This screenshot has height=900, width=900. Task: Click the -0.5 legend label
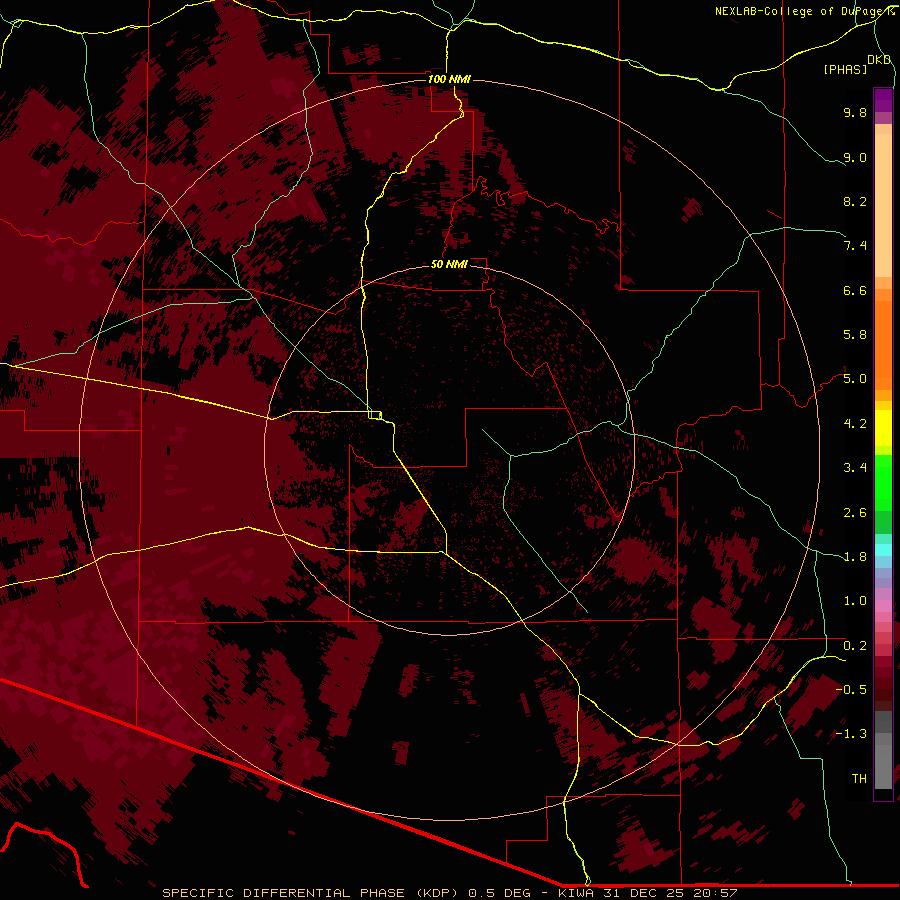pos(851,689)
